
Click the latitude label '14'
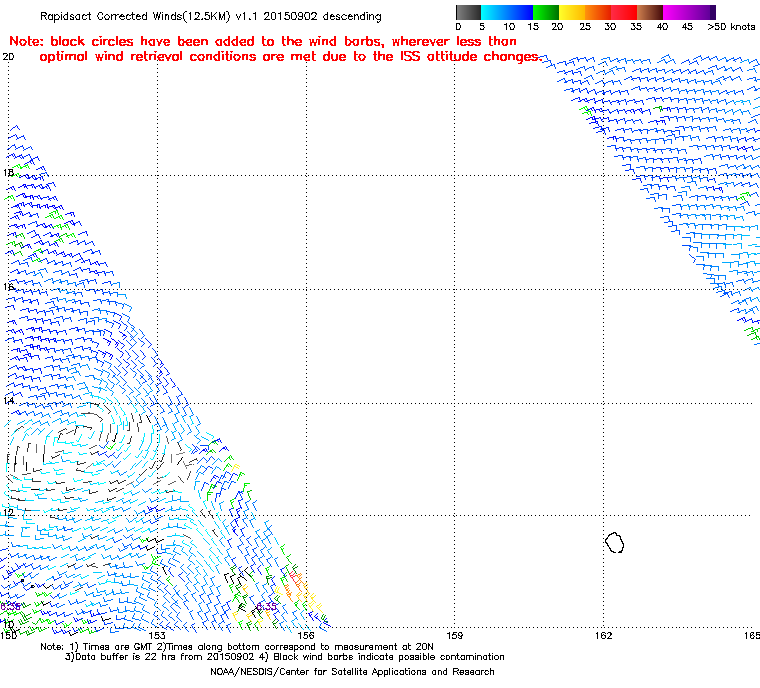[x=8, y=401]
